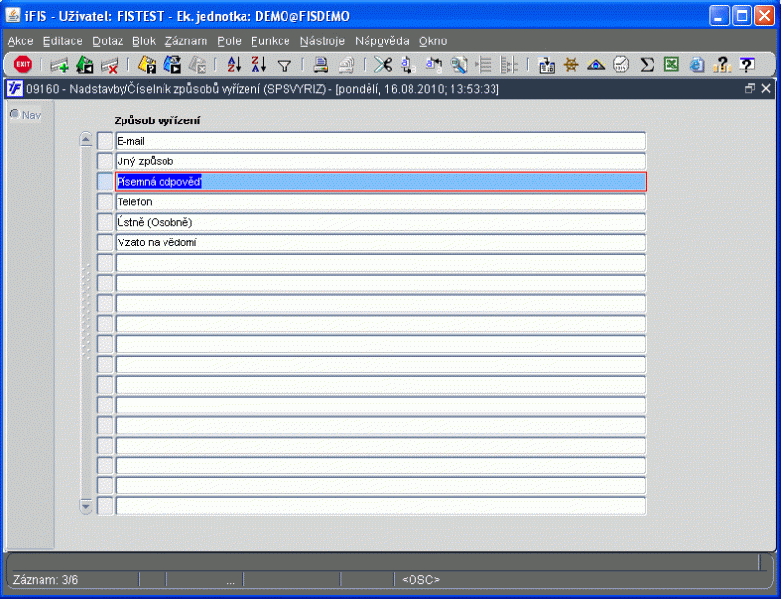Toggle the Nav radio button
This screenshot has width=781, height=599.
point(14,115)
